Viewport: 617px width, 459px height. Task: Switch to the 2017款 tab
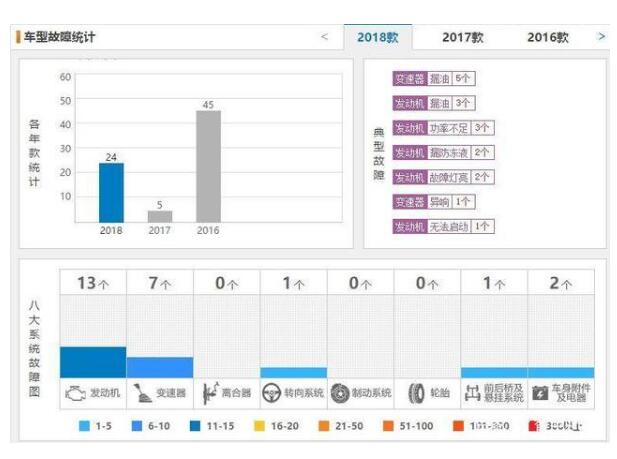click(463, 37)
